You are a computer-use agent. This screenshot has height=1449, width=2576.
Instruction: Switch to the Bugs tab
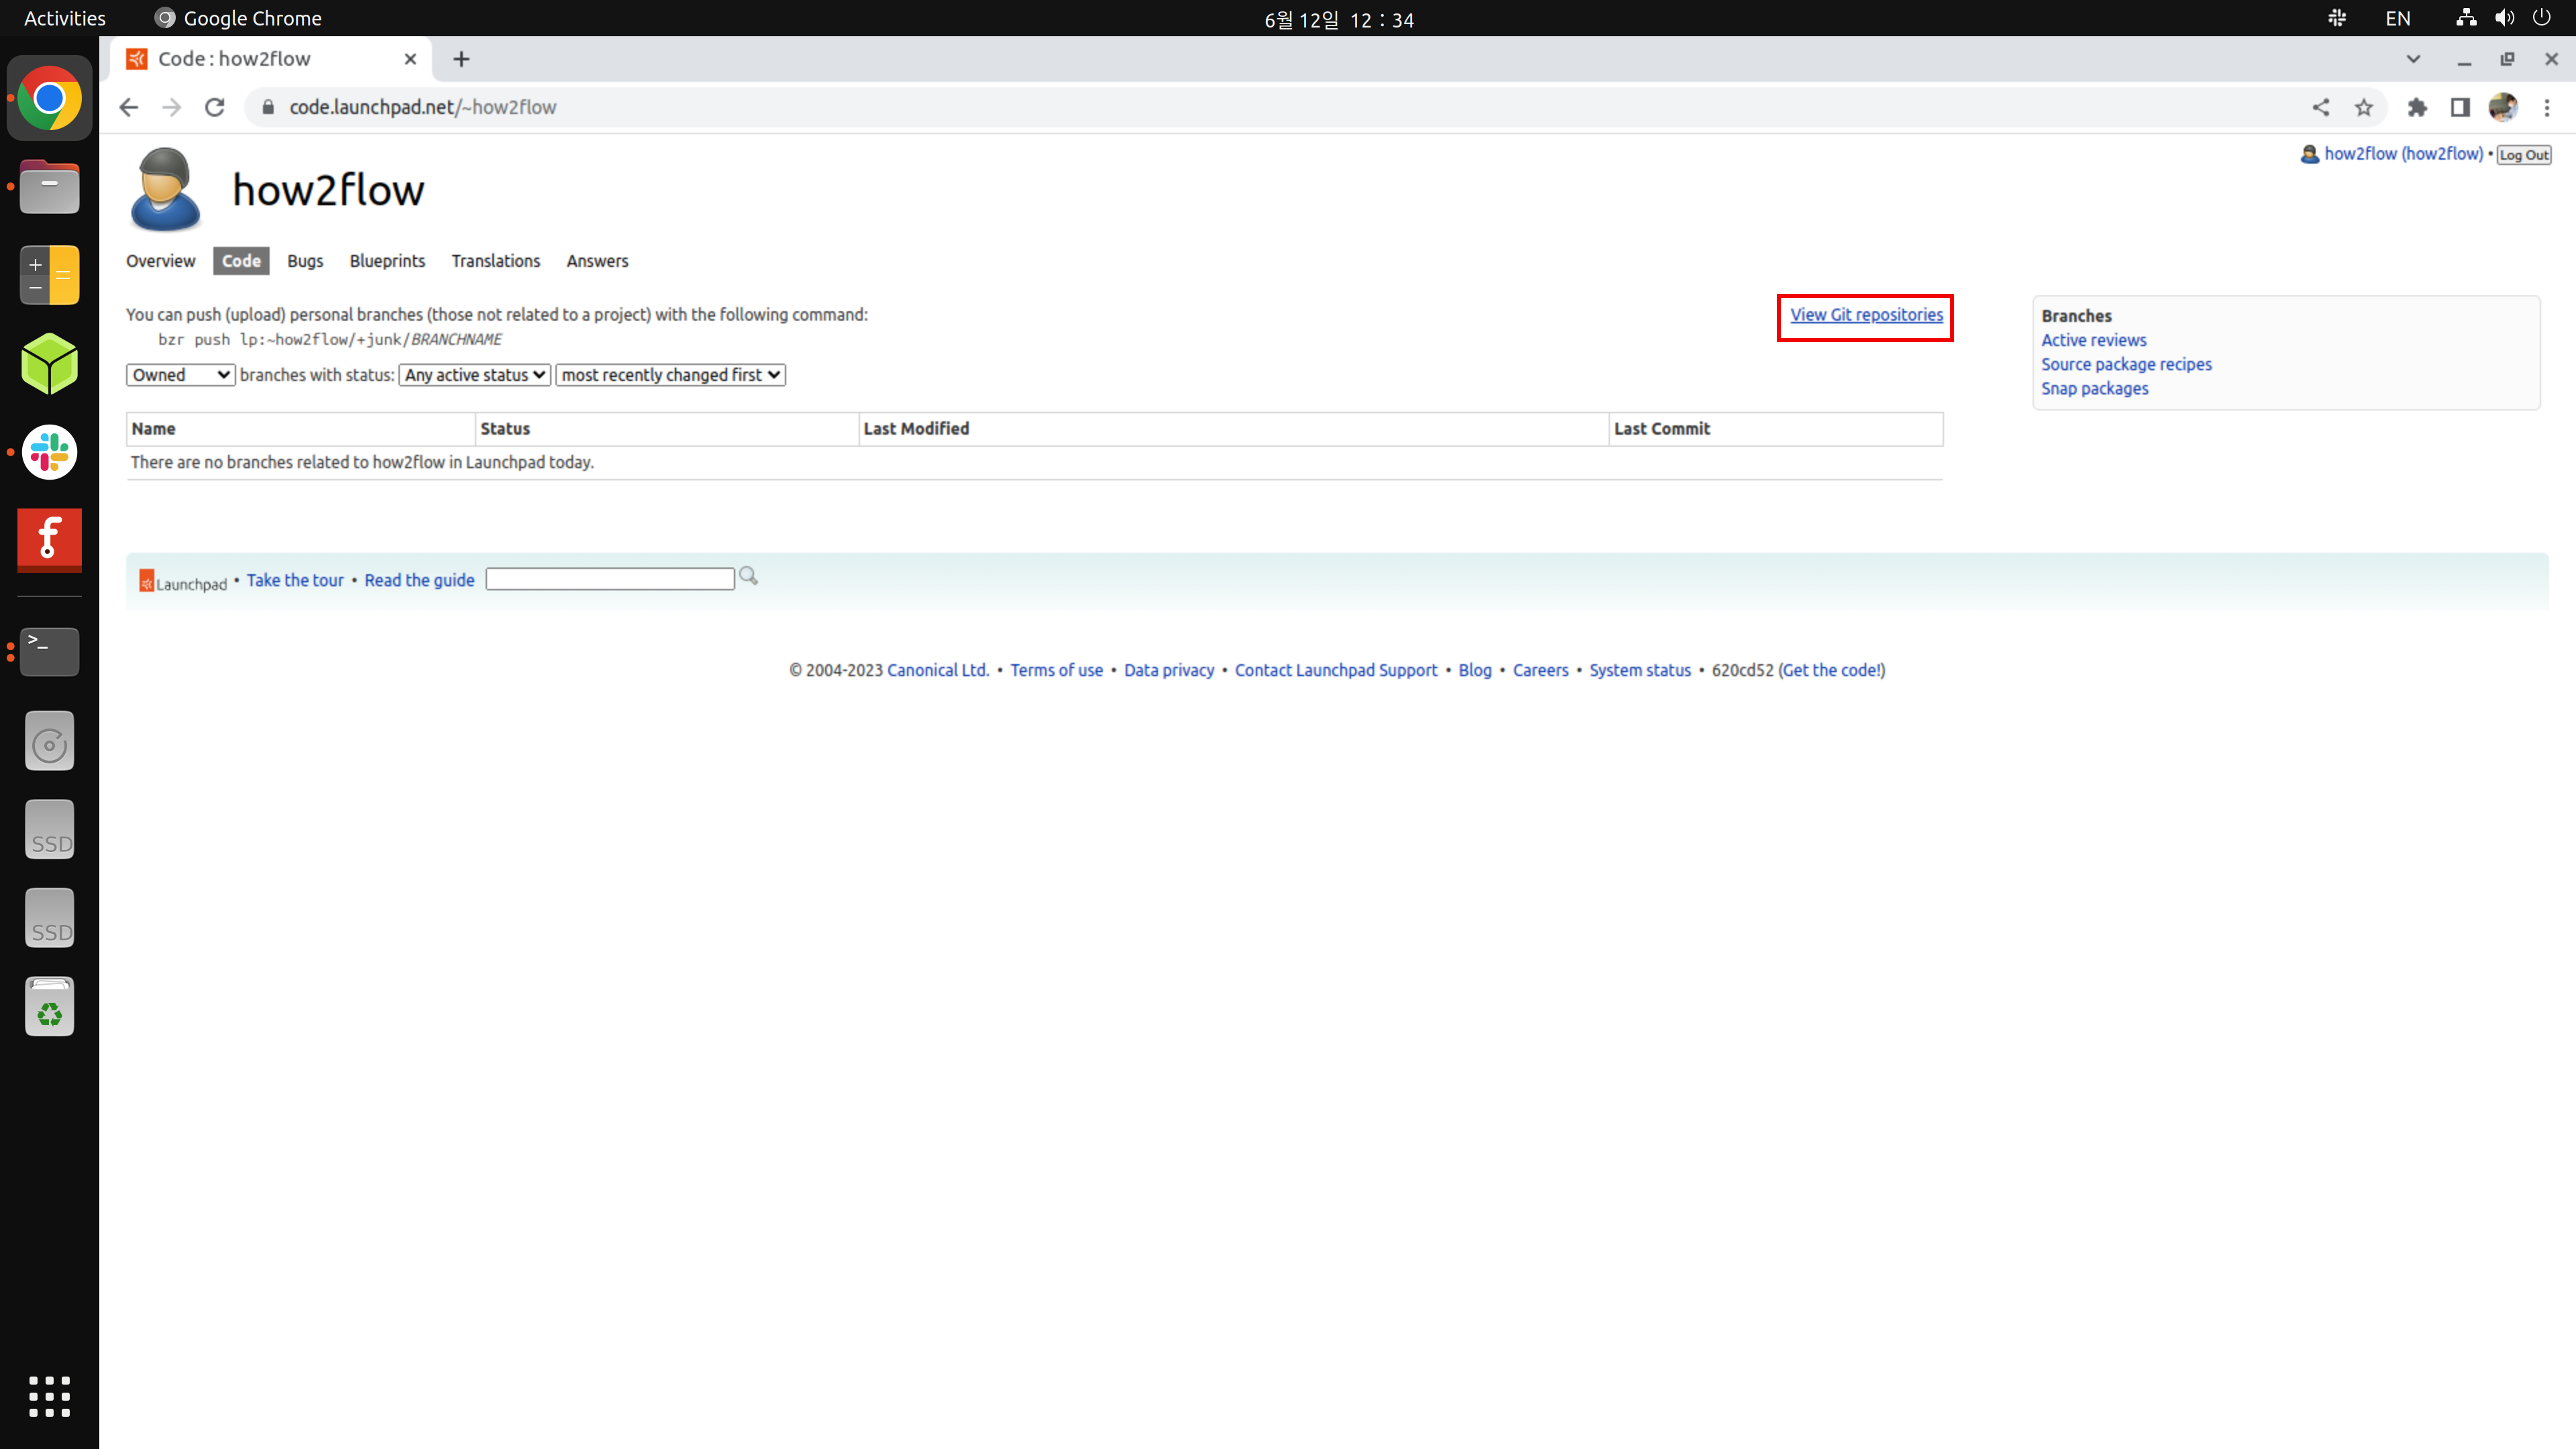pos(305,260)
